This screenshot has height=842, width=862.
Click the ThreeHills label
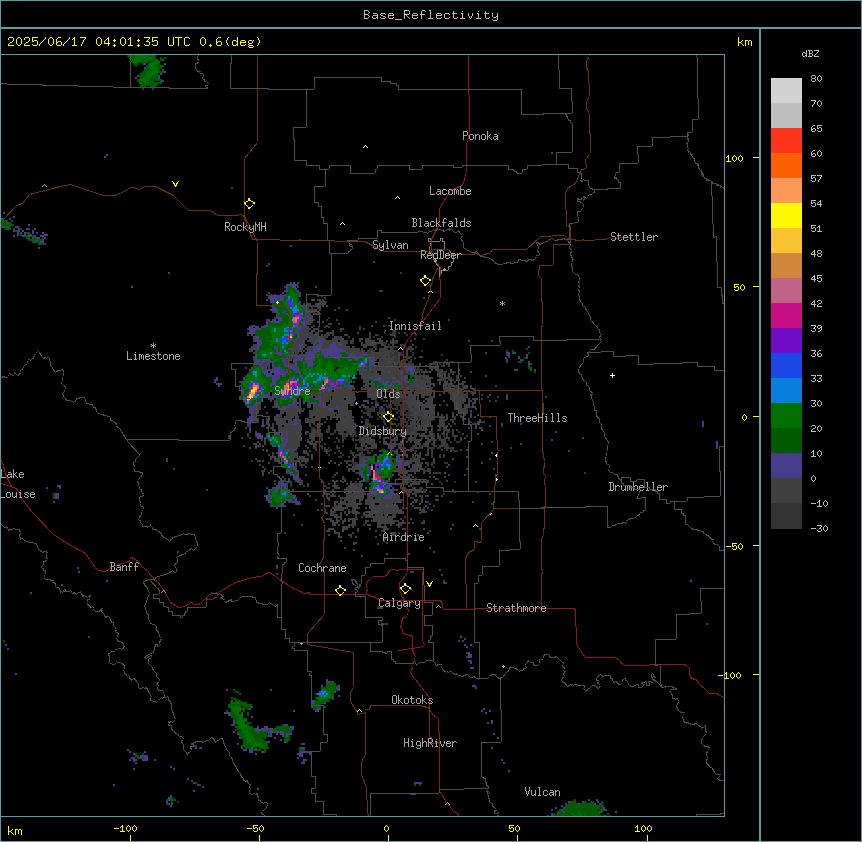click(537, 418)
